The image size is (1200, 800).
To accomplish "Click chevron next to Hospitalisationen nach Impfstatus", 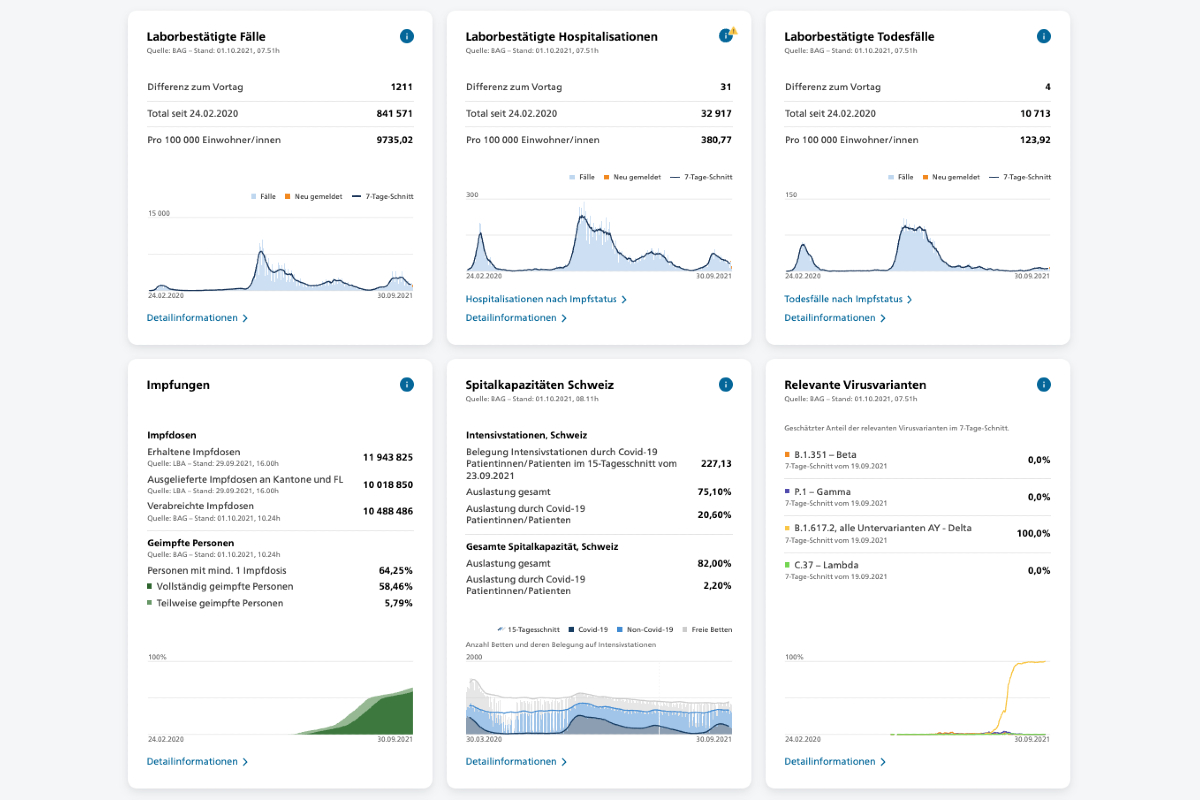I will point(624,299).
